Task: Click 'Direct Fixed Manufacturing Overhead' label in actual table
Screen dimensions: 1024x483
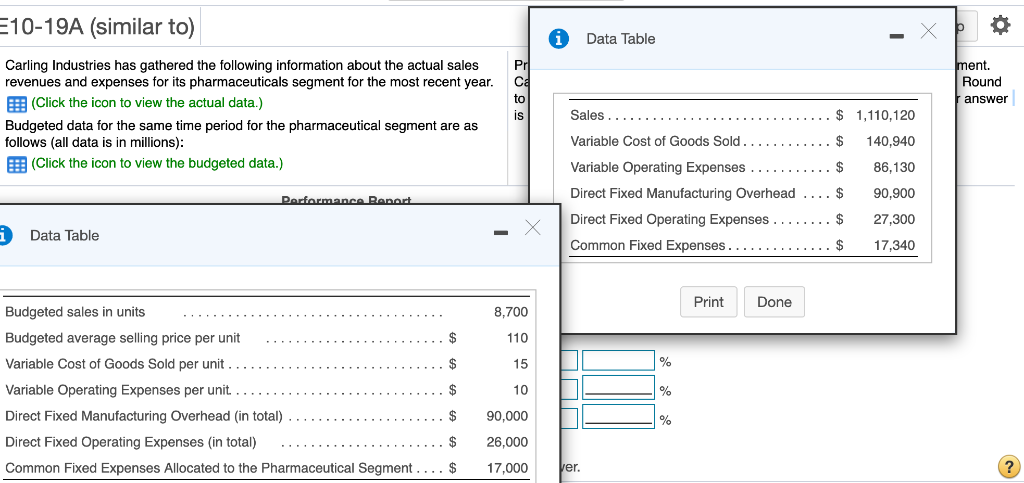Action: pyautogui.click(x=682, y=194)
